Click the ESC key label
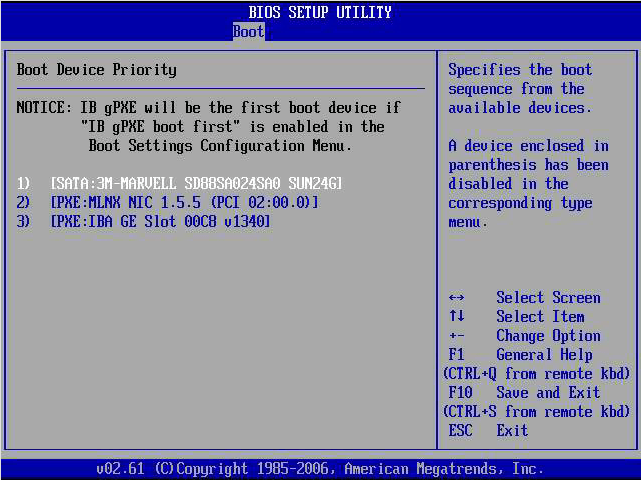This screenshot has height=480, width=641. coord(460,431)
